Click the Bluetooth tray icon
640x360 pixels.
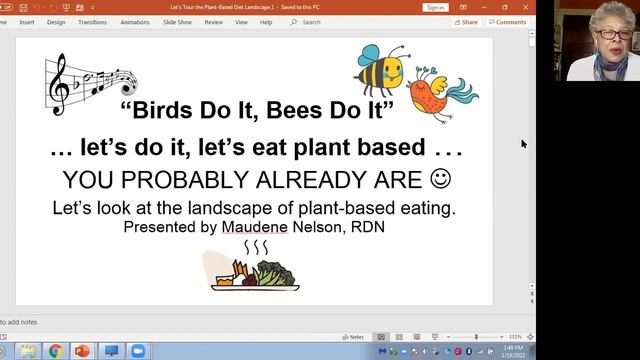[469, 351]
